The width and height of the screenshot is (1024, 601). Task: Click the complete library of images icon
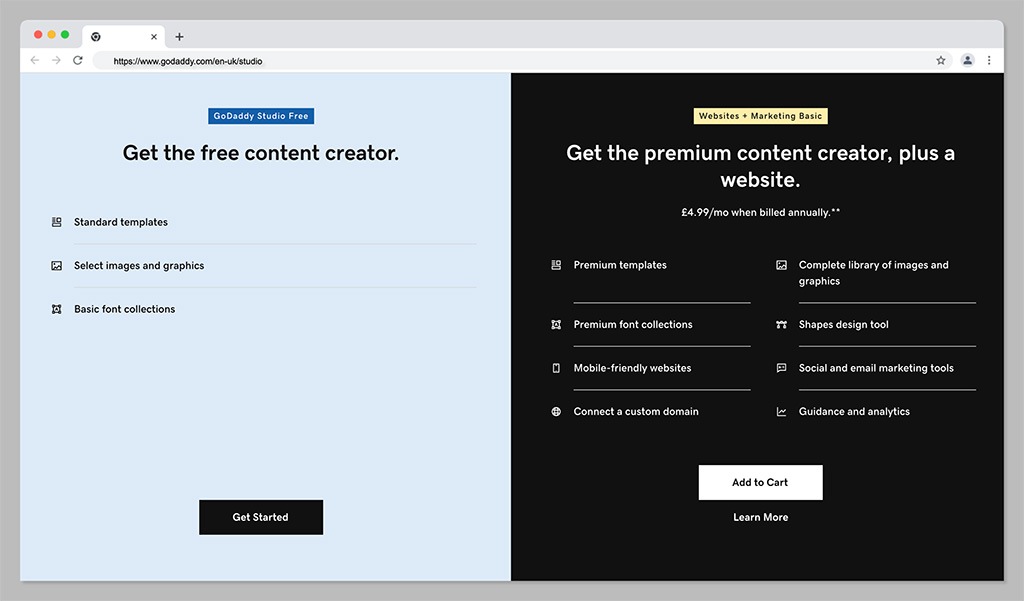click(781, 264)
